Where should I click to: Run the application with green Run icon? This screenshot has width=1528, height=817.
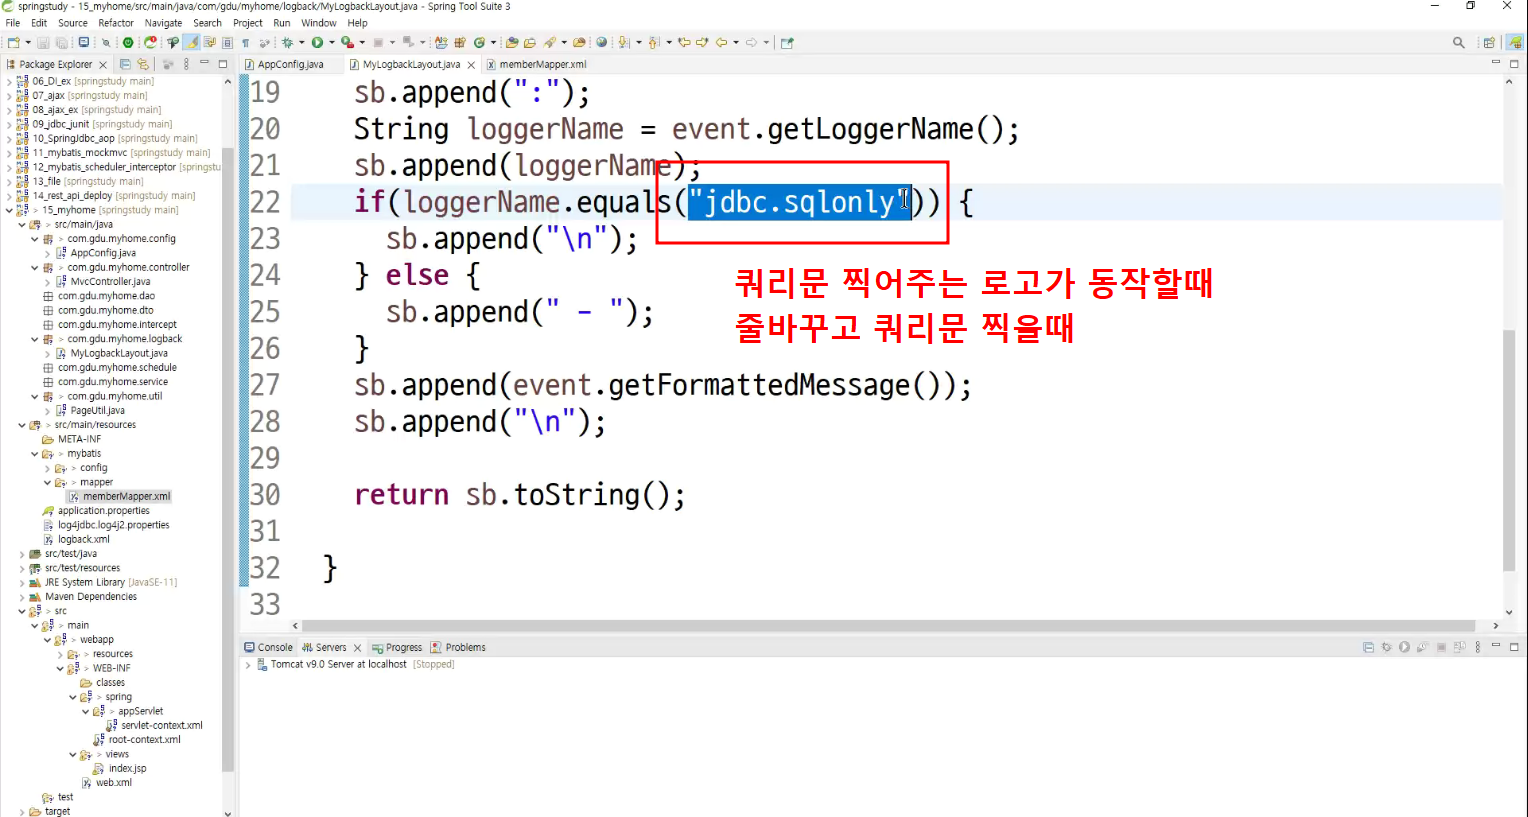(x=317, y=42)
